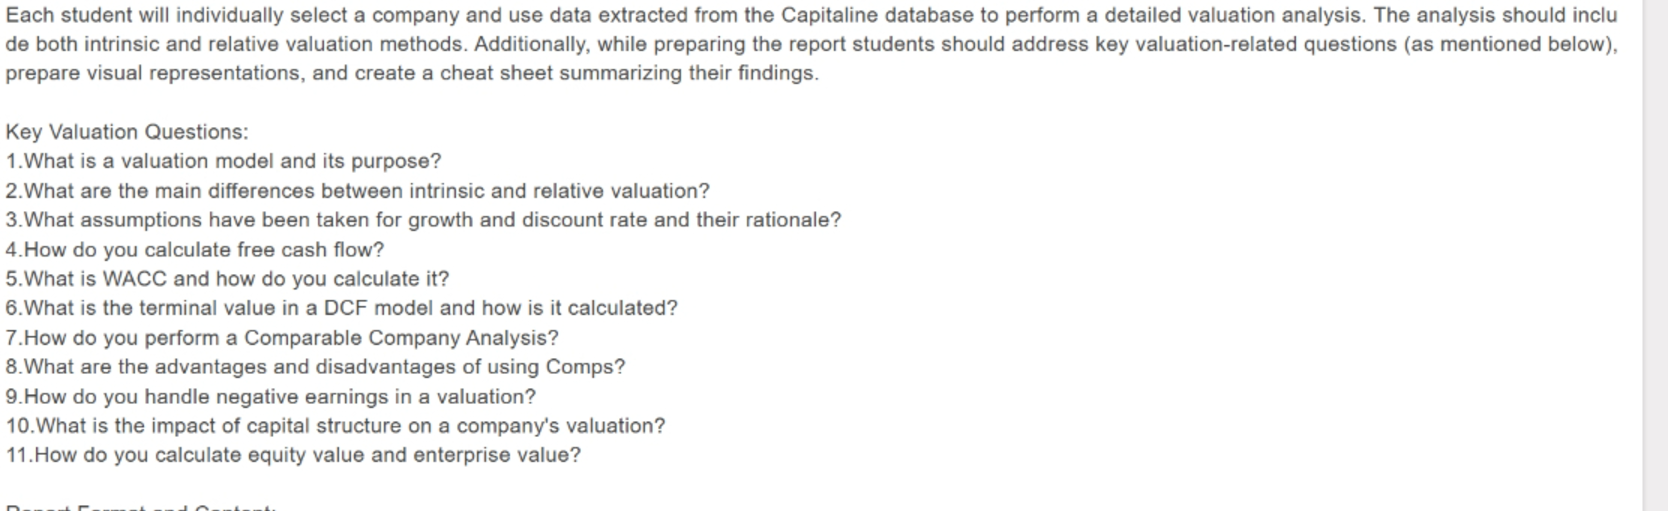Click question 2 on intrinsic versus relative valuation

[357, 191]
